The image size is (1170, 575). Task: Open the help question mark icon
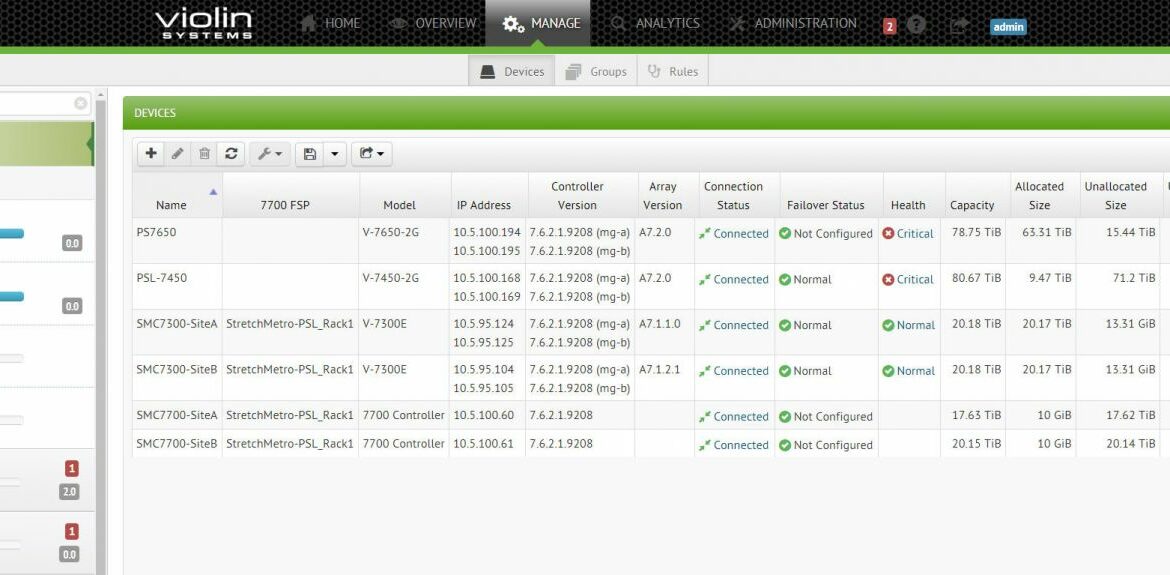pyautogui.click(x=916, y=25)
